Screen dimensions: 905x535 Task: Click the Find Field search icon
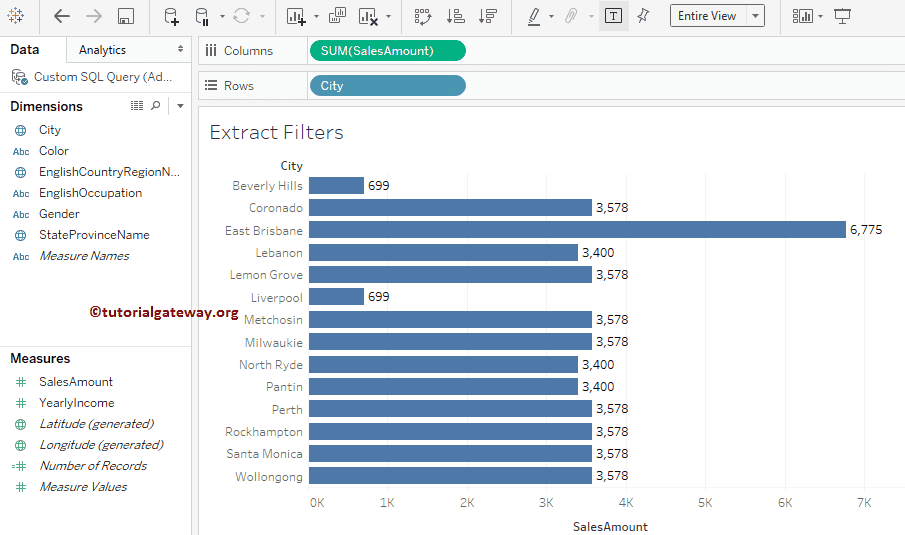tap(155, 106)
